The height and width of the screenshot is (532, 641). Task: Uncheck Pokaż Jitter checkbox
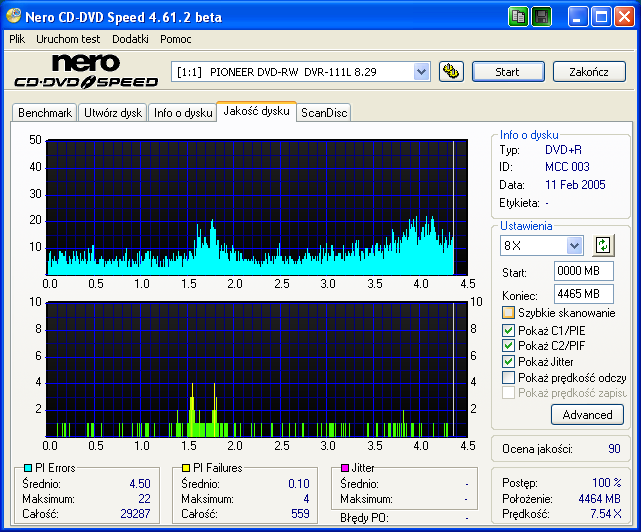coord(508,362)
